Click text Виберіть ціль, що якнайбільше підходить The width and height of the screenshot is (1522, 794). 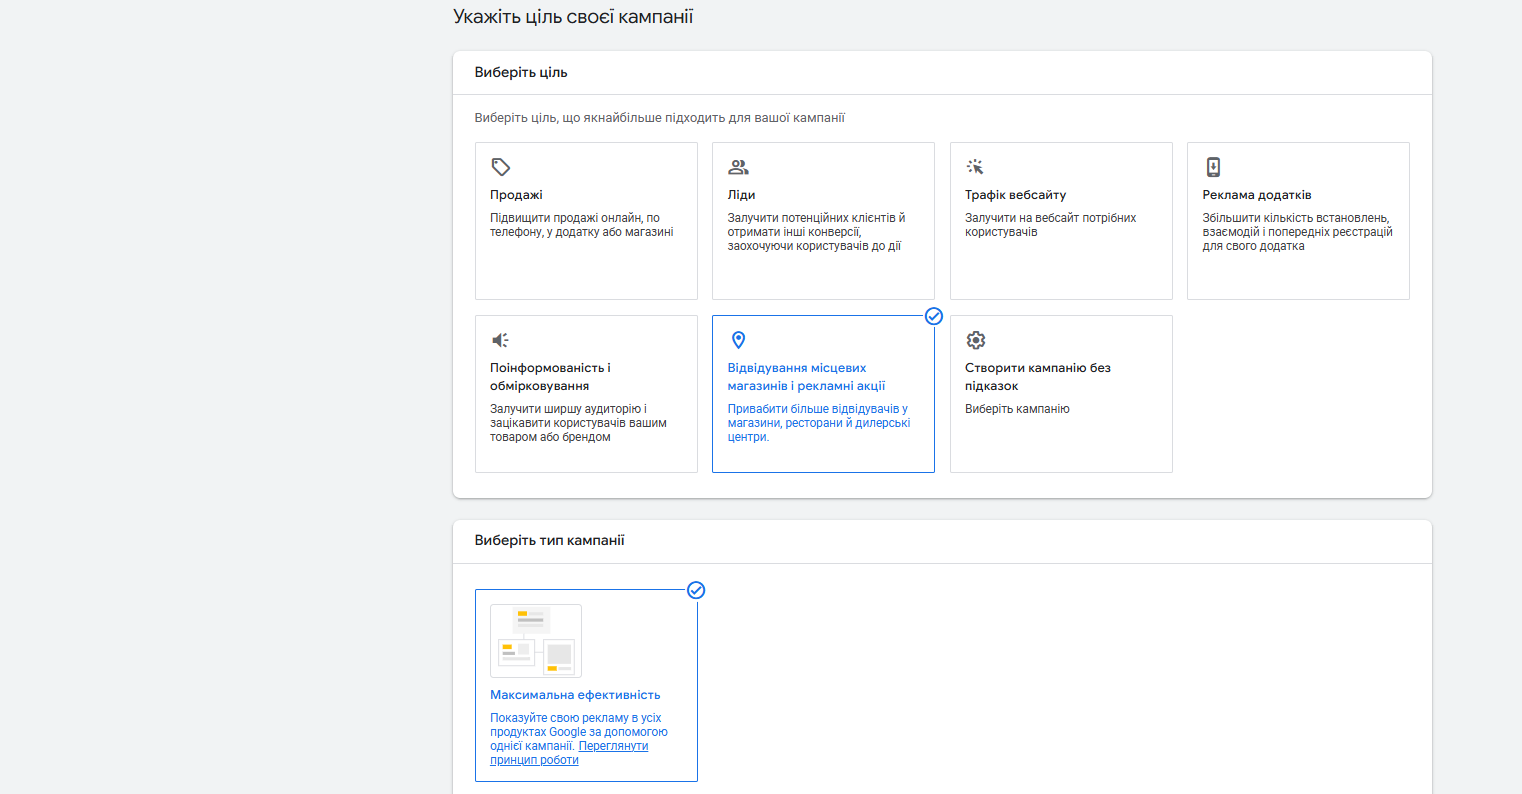[660, 118]
